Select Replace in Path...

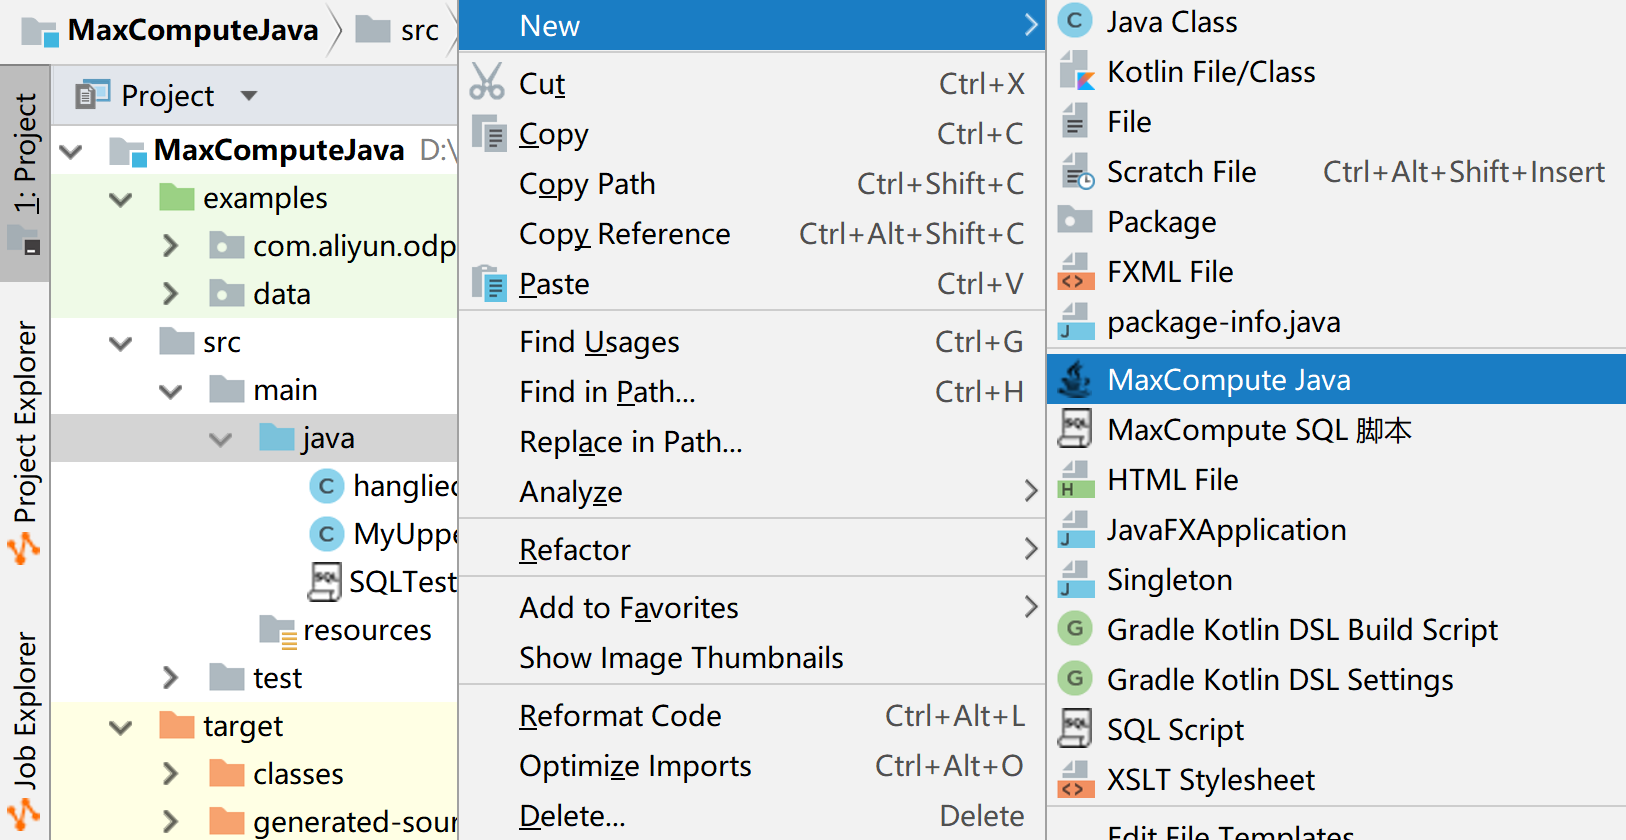tap(752, 442)
